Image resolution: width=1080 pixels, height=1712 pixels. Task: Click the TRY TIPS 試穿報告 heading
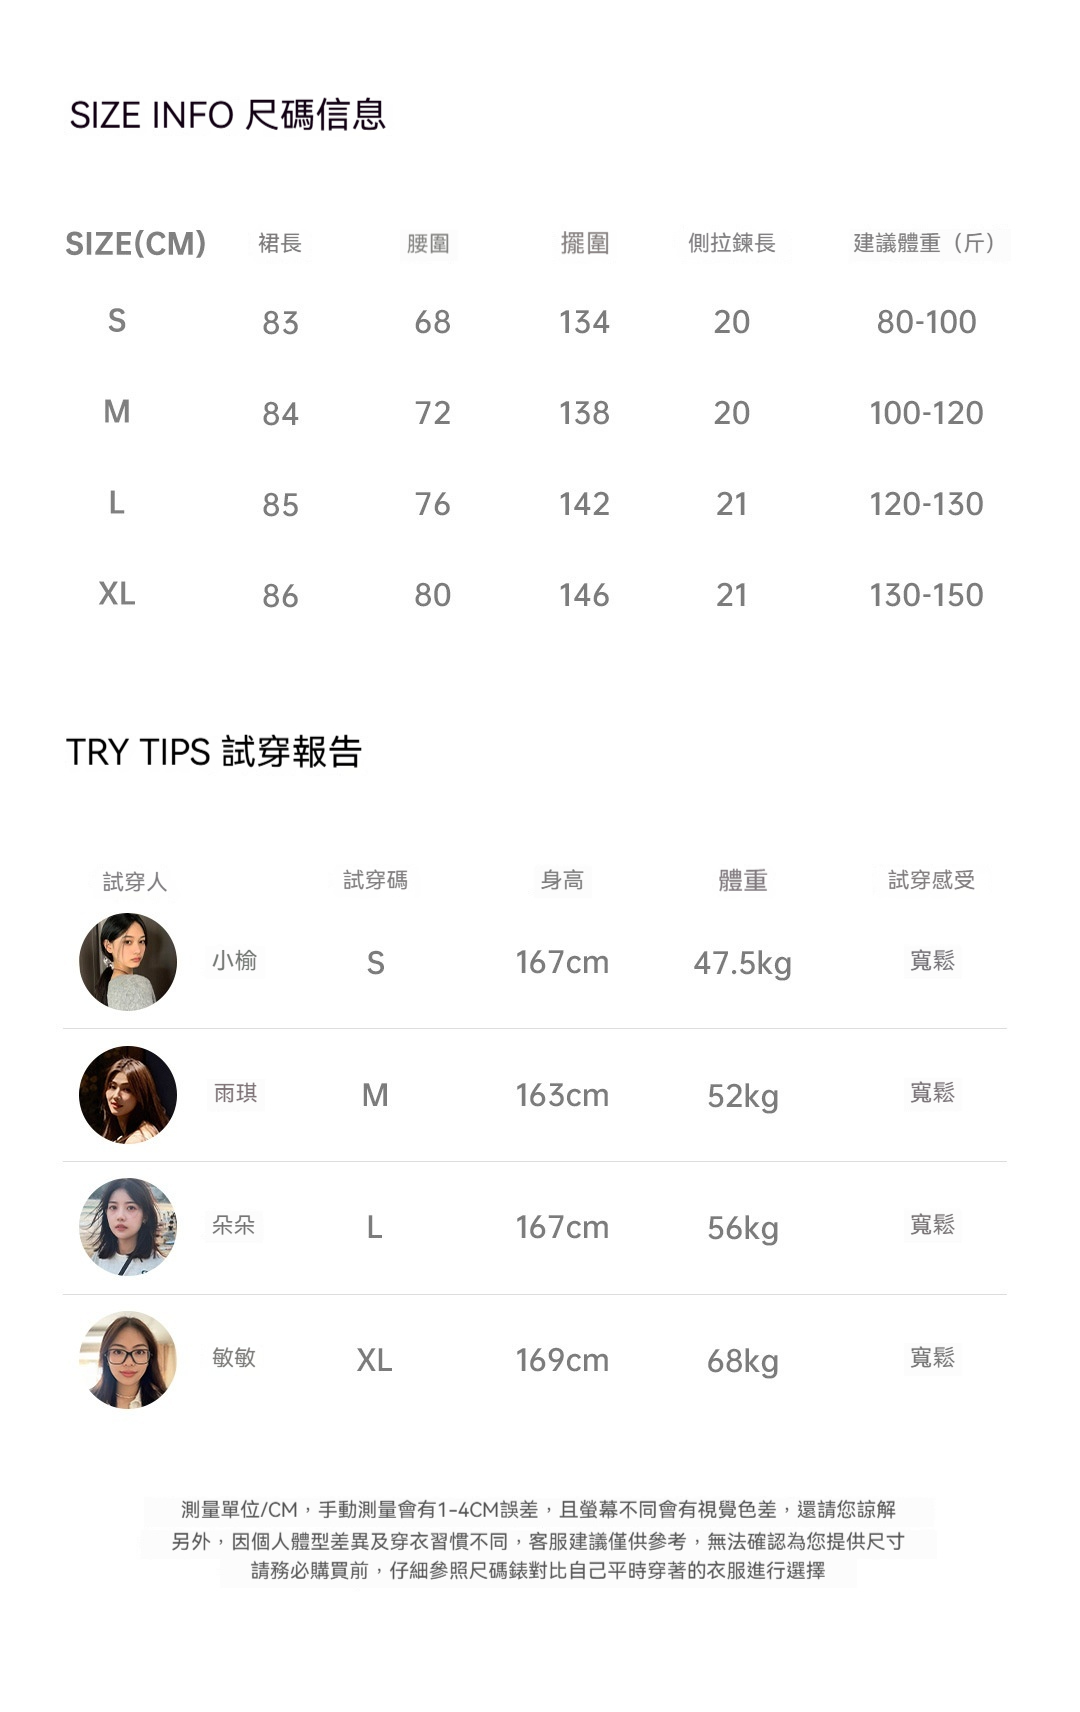coord(213,752)
